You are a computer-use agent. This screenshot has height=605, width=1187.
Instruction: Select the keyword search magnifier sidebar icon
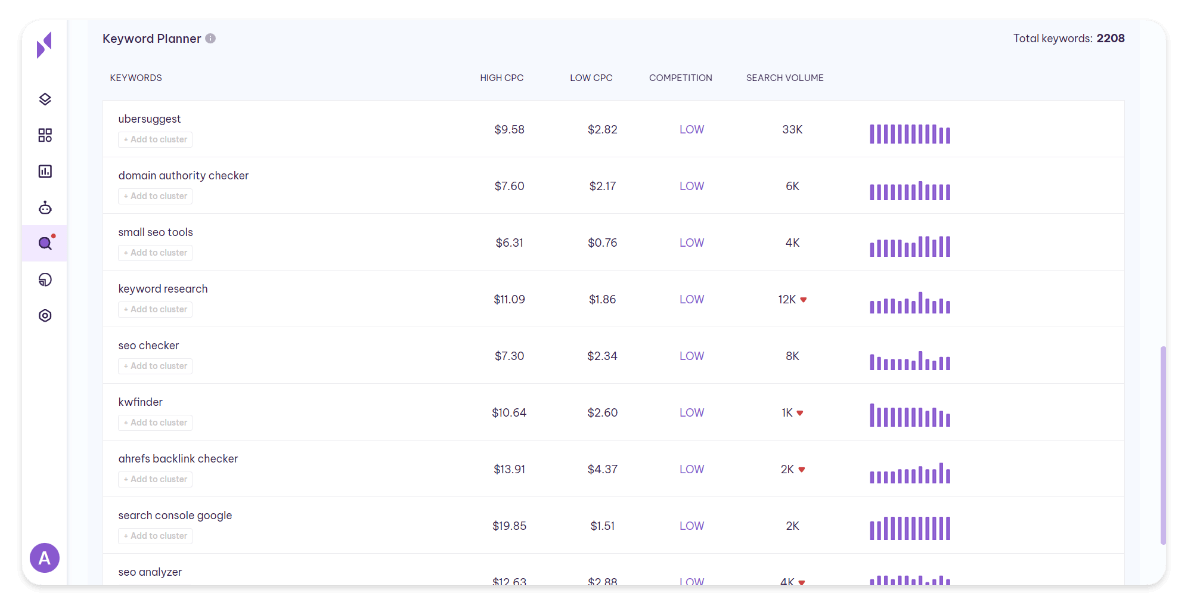[x=45, y=243]
